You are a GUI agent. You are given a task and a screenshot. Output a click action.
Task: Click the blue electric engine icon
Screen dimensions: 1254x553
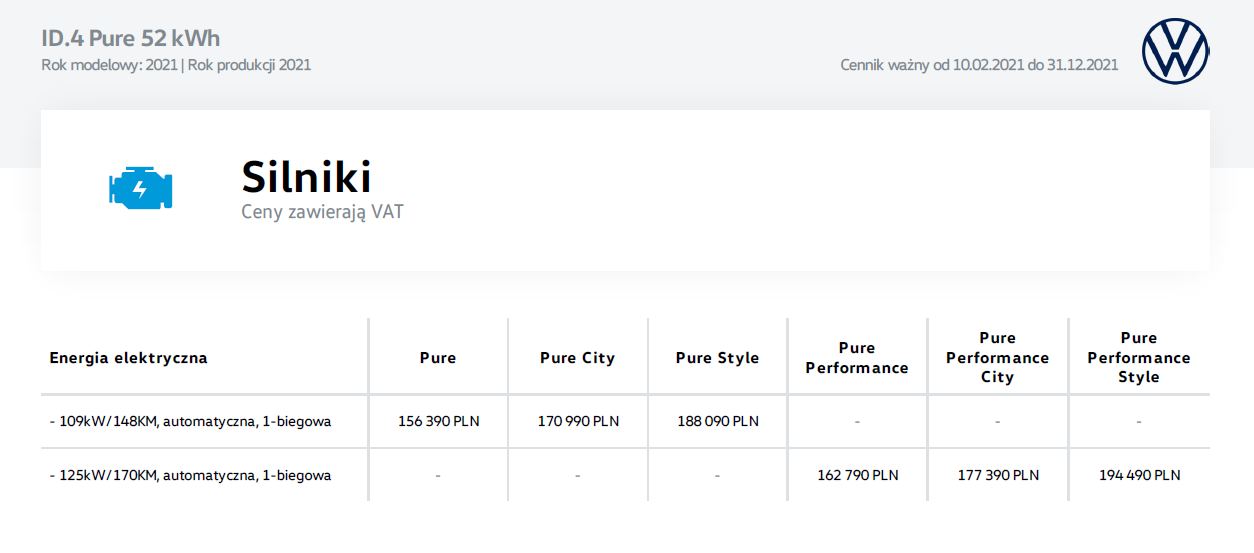coord(140,189)
